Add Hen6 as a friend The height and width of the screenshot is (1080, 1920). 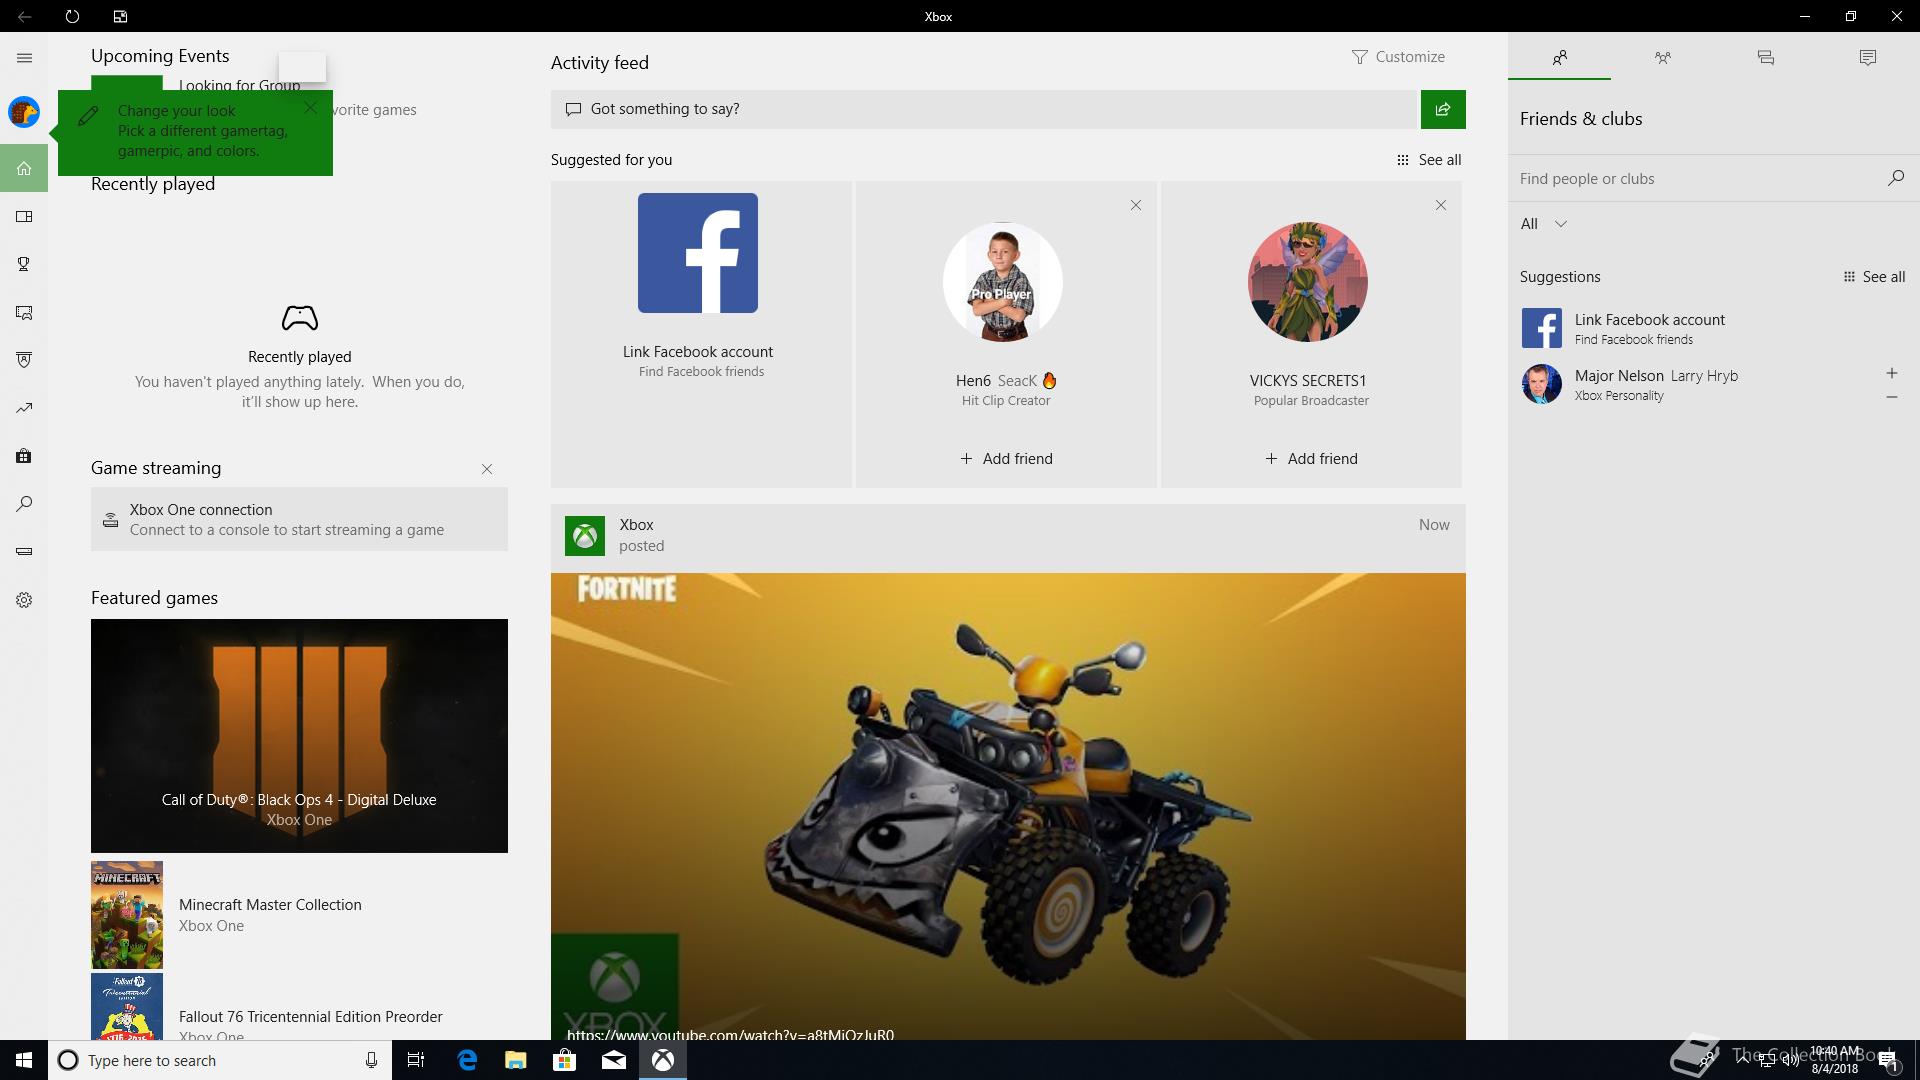click(x=1006, y=459)
